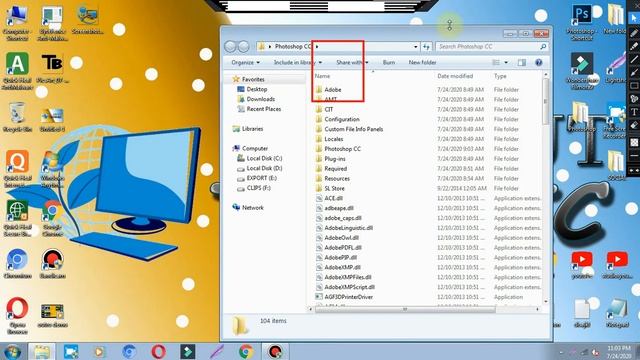Select Network in navigation pane
This screenshot has width=640, height=360.
253,208
